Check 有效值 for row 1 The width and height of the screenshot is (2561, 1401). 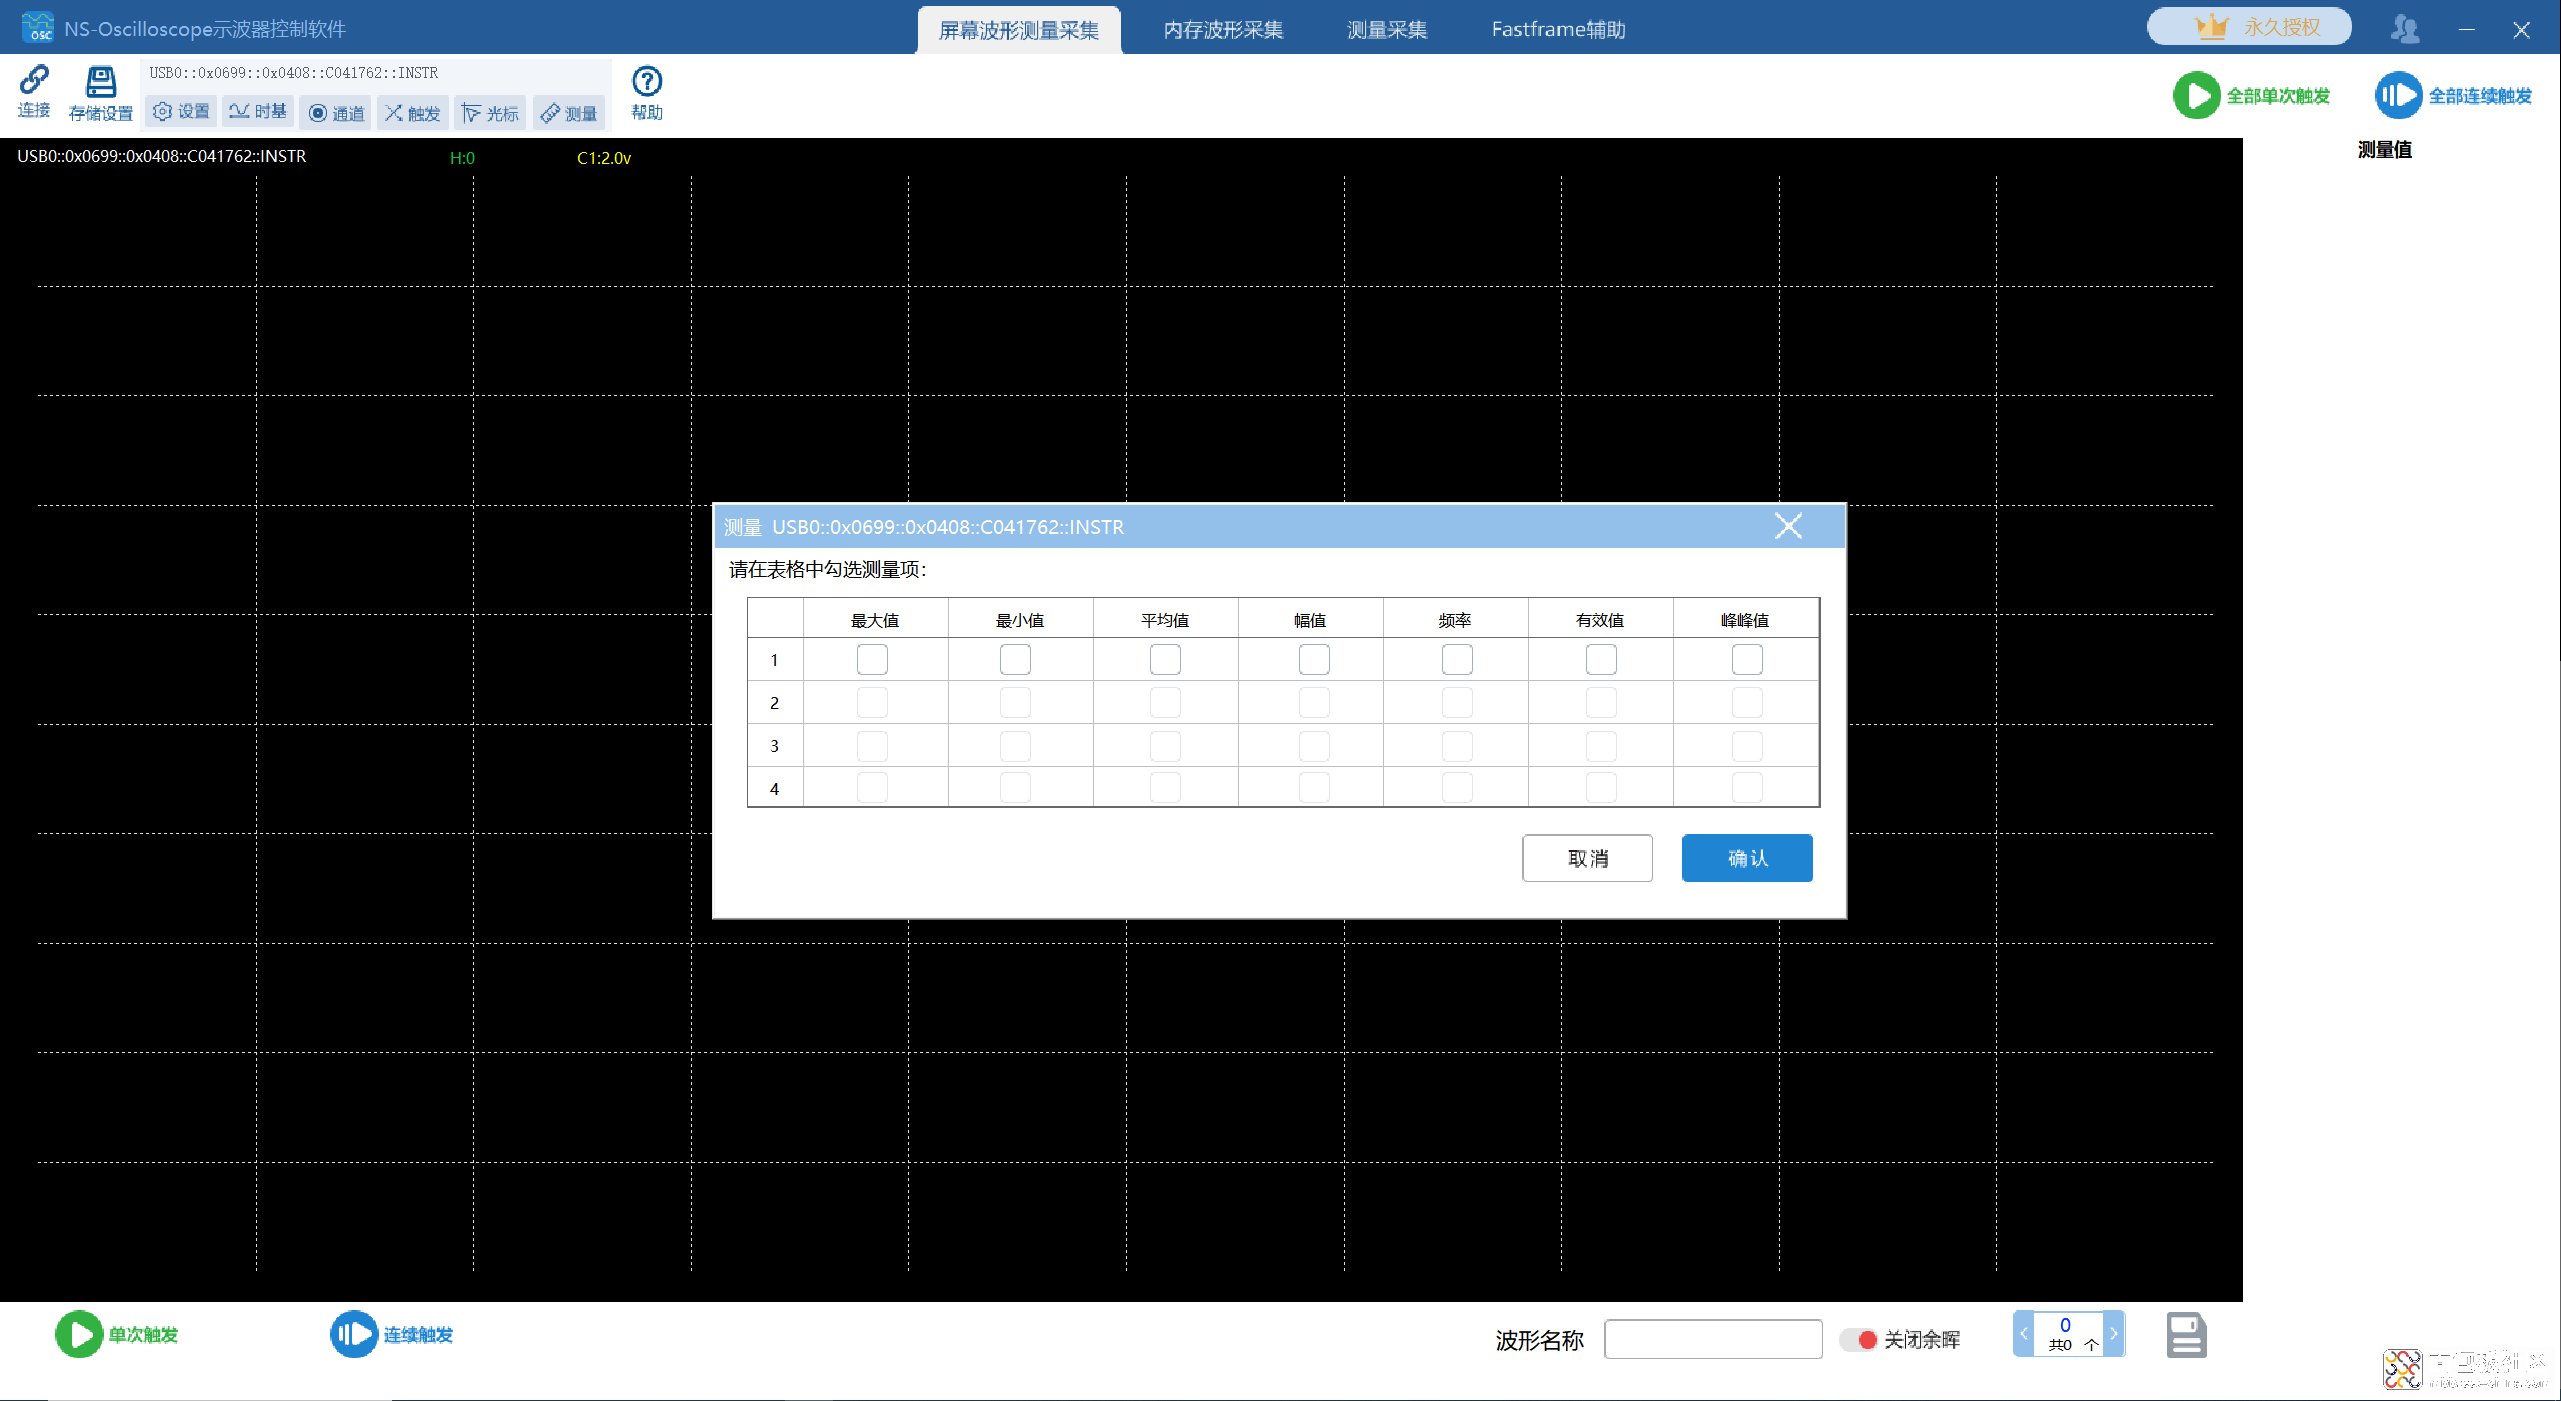1601,660
